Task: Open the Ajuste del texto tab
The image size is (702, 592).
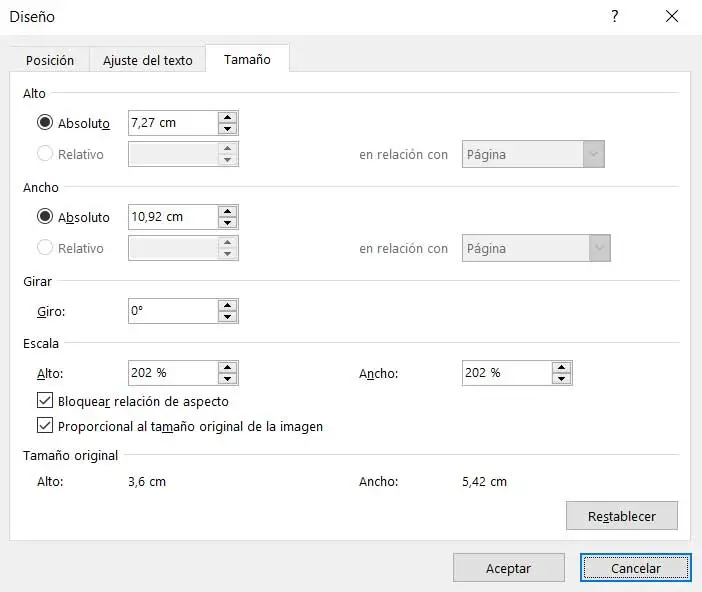Action: tap(148, 60)
